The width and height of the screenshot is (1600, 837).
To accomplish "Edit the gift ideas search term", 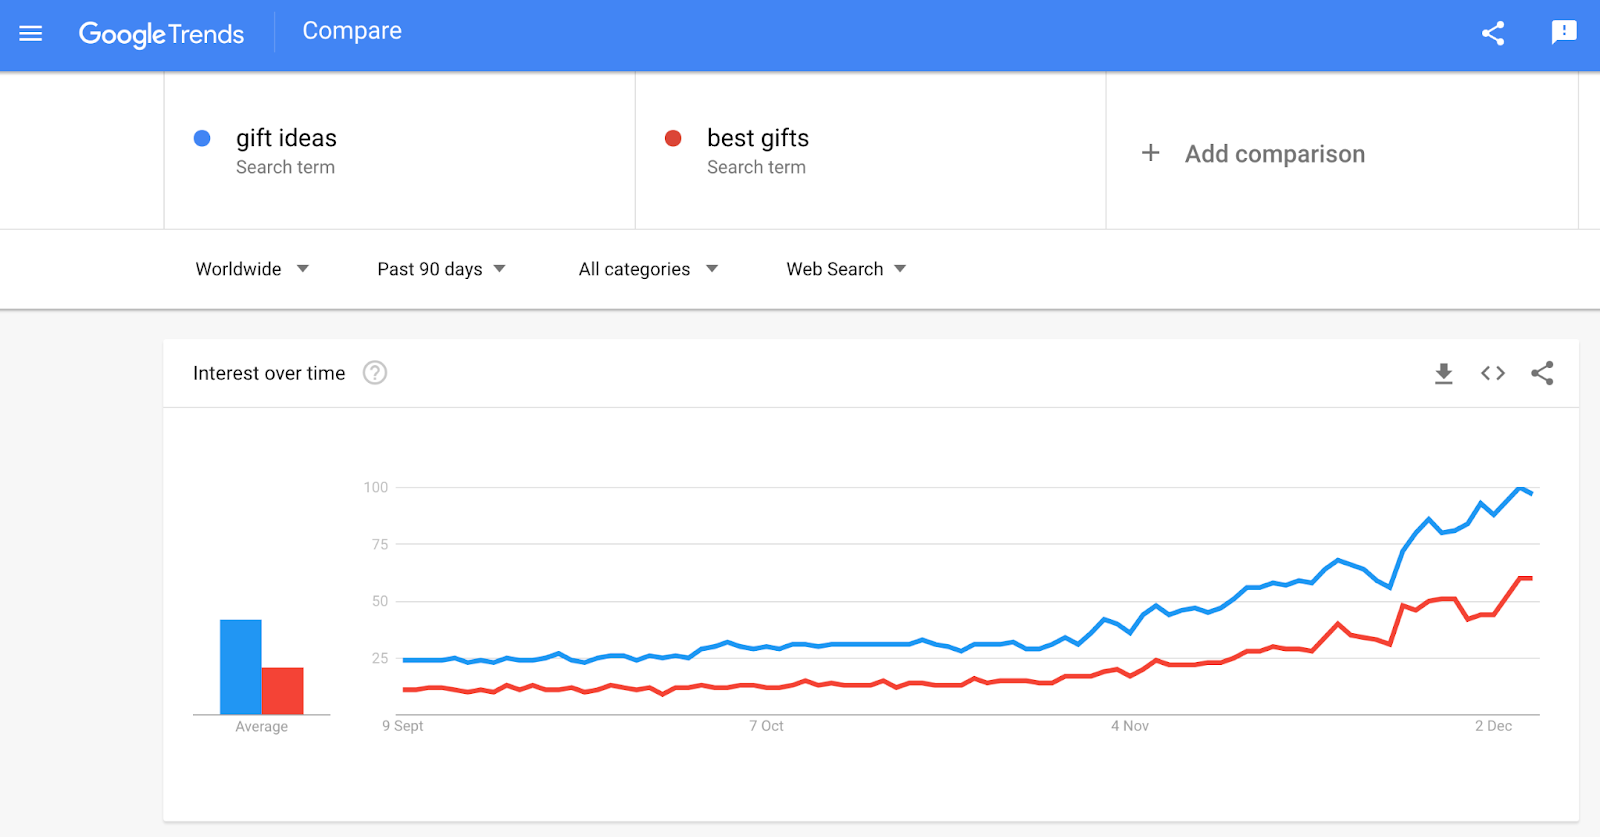I will tap(286, 138).
